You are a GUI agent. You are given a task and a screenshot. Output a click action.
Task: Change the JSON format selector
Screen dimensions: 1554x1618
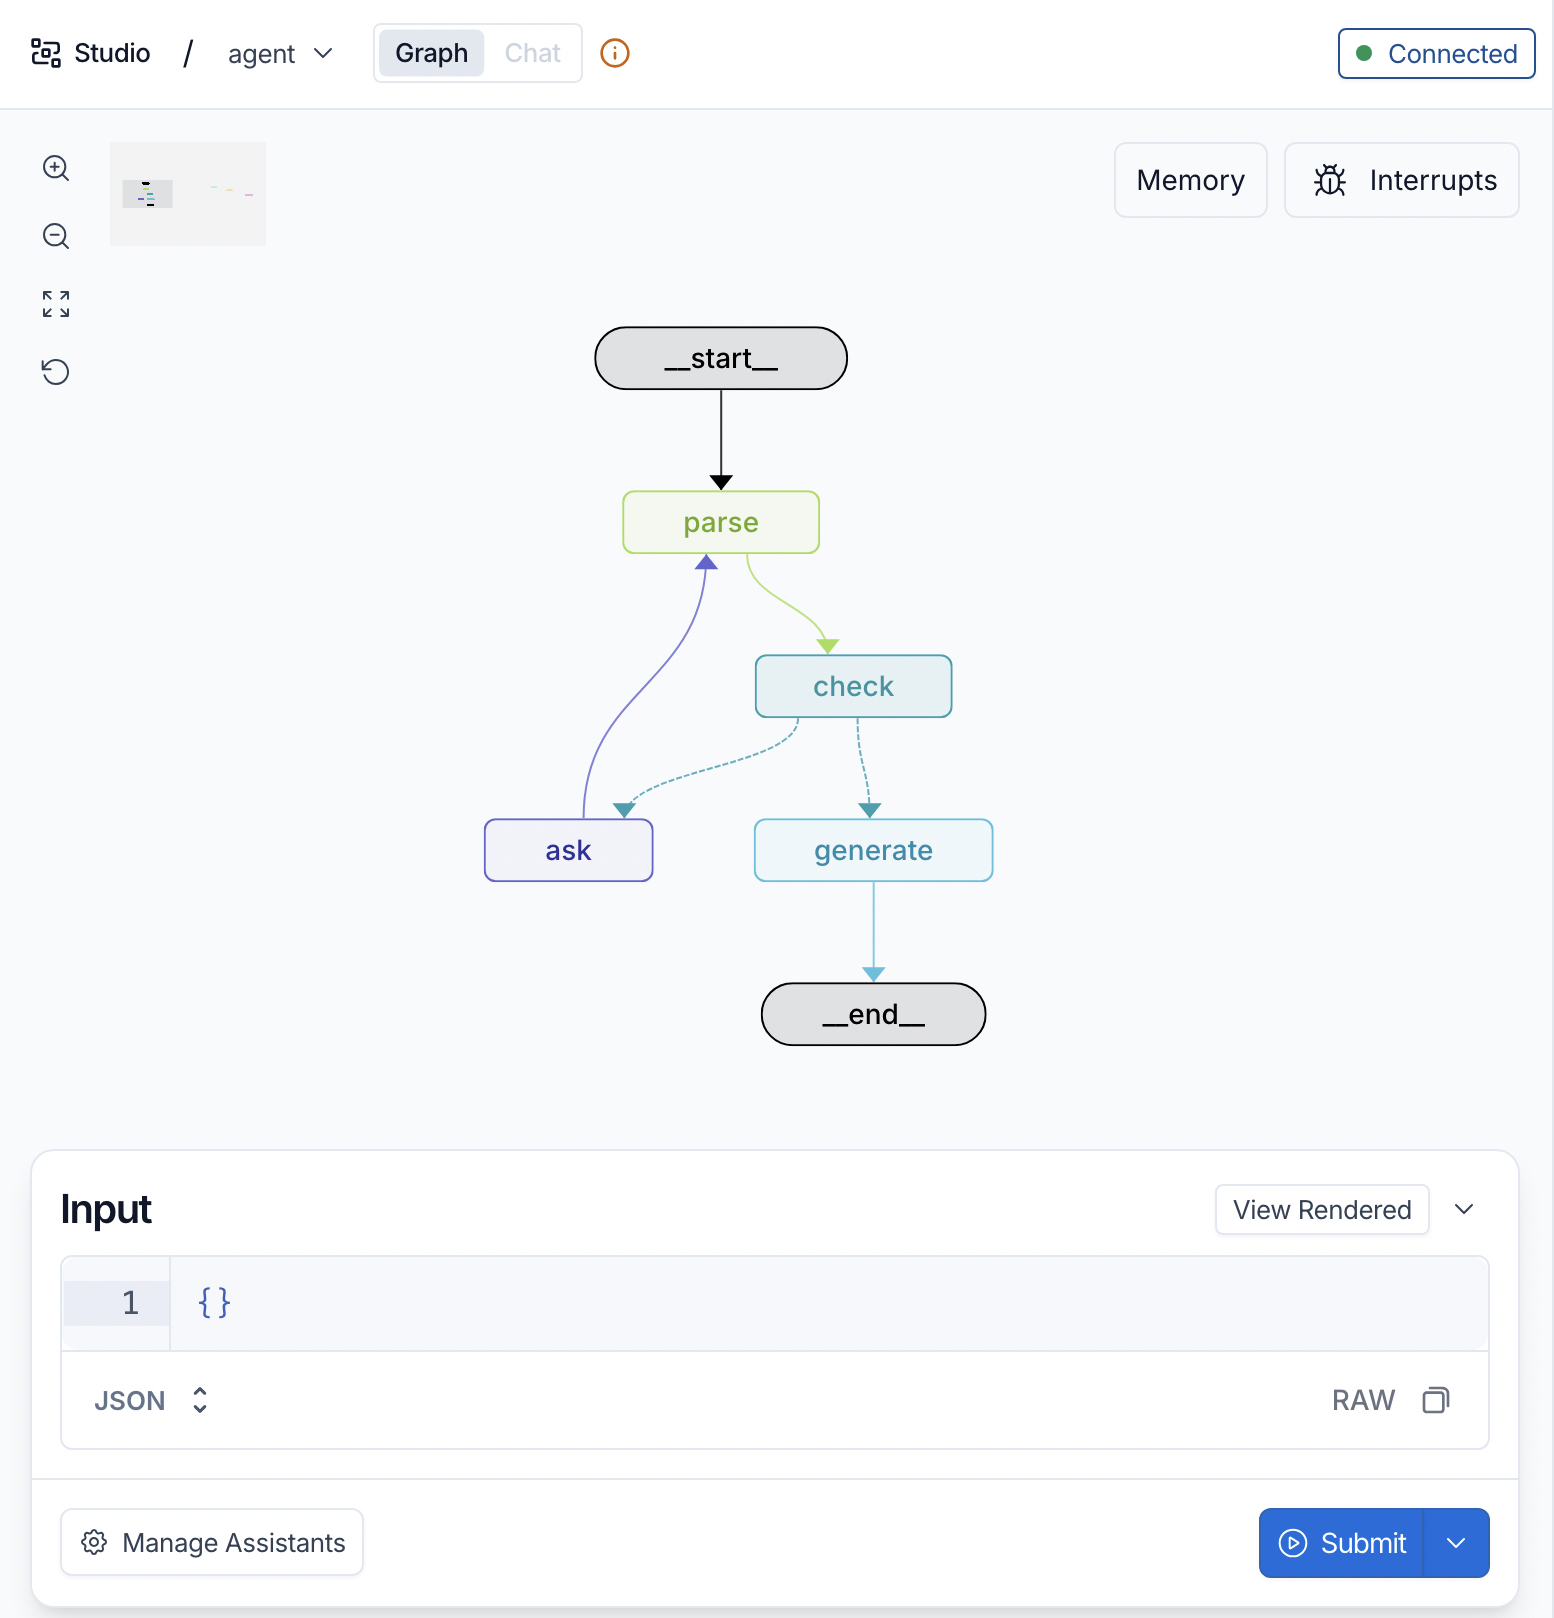(151, 1400)
